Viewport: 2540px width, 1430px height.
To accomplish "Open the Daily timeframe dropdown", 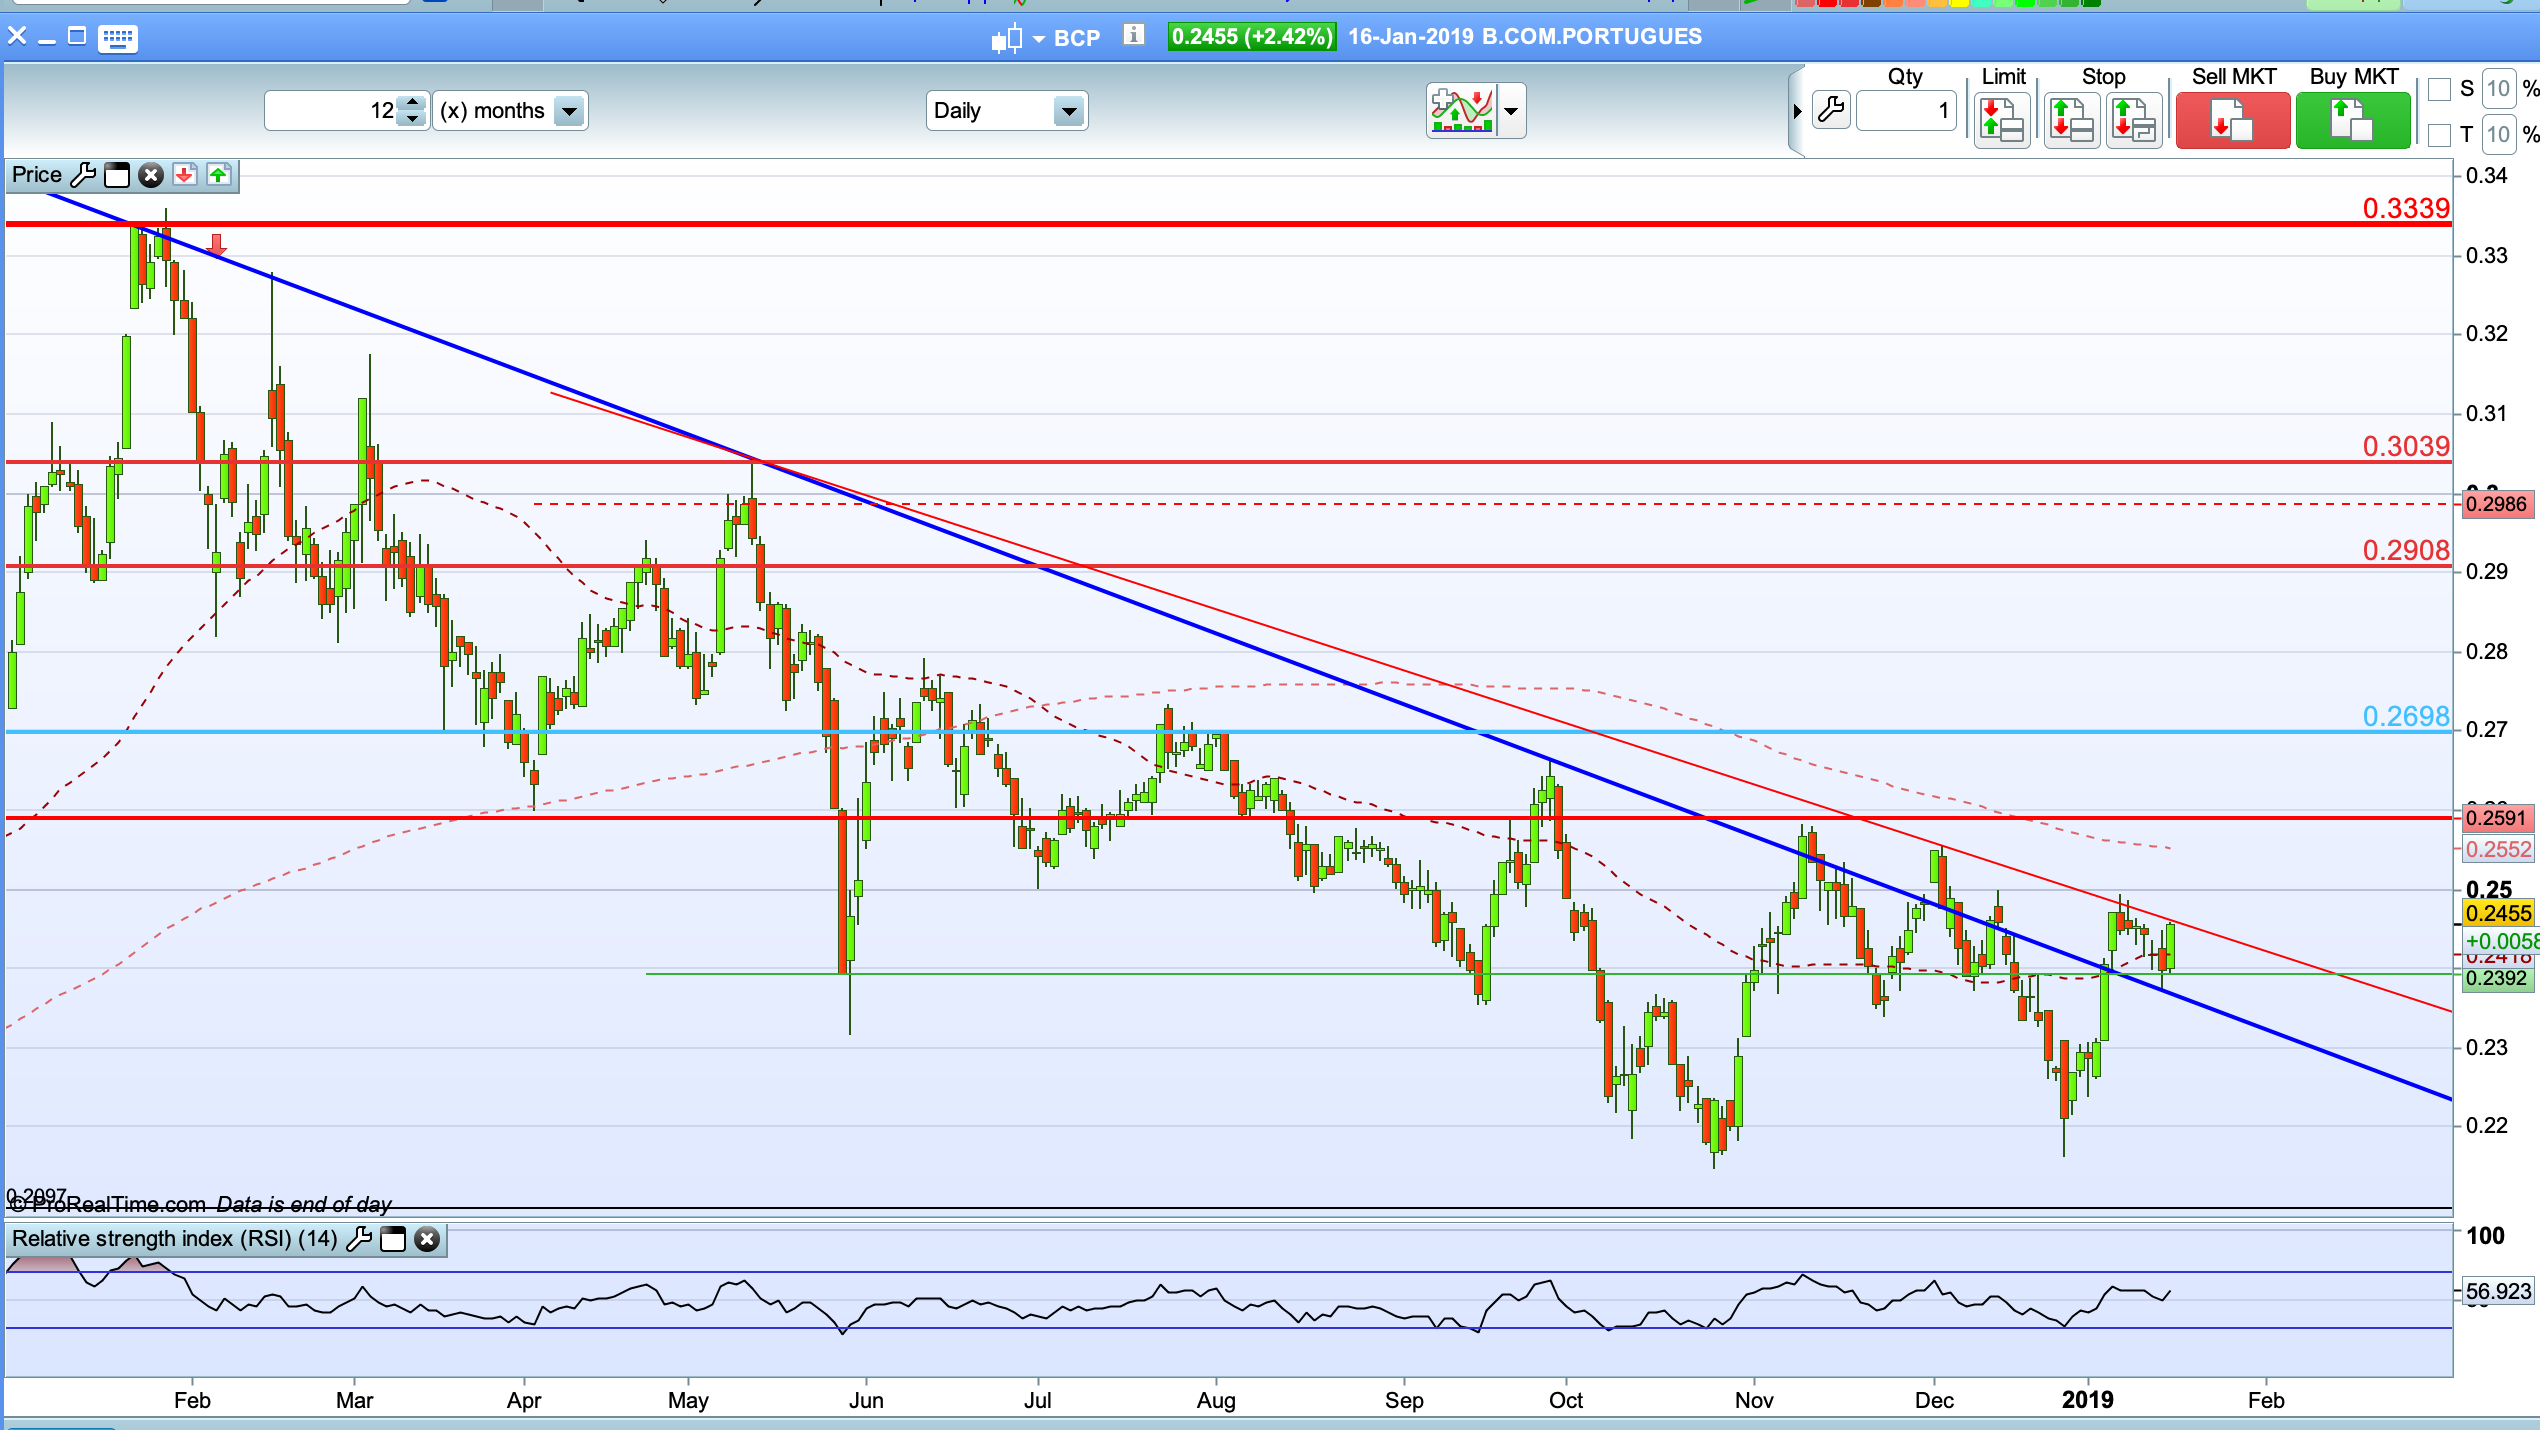I will [1068, 111].
